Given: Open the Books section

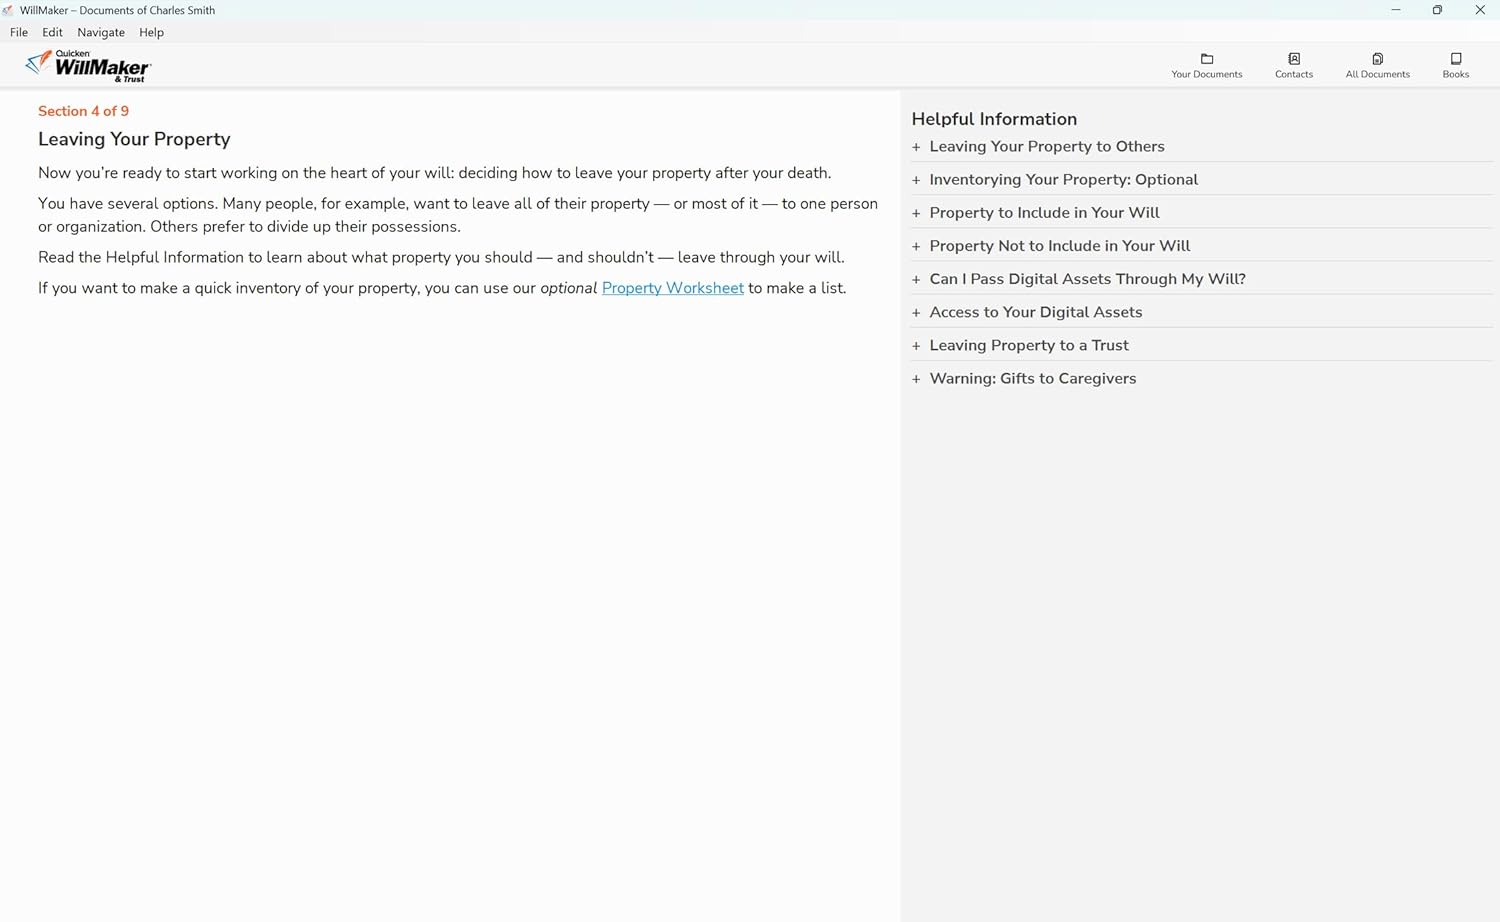Looking at the screenshot, I should pos(1455,64).
